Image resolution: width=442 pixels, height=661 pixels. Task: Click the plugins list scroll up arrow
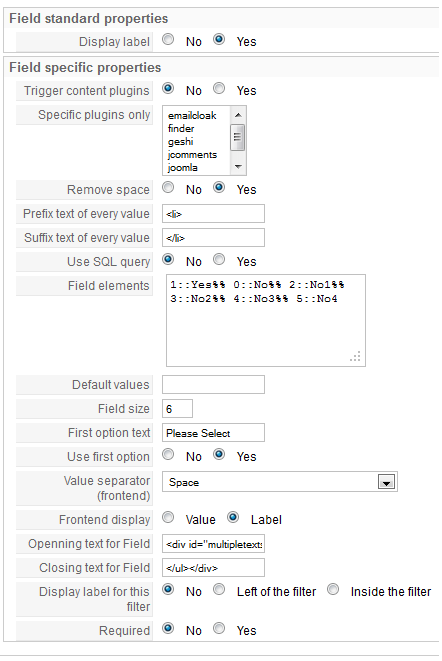coord(238,115)
